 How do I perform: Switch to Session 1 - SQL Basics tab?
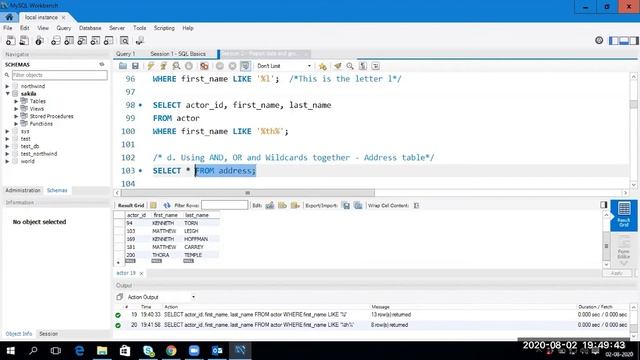pyautogui.click(x=178, y=54)
